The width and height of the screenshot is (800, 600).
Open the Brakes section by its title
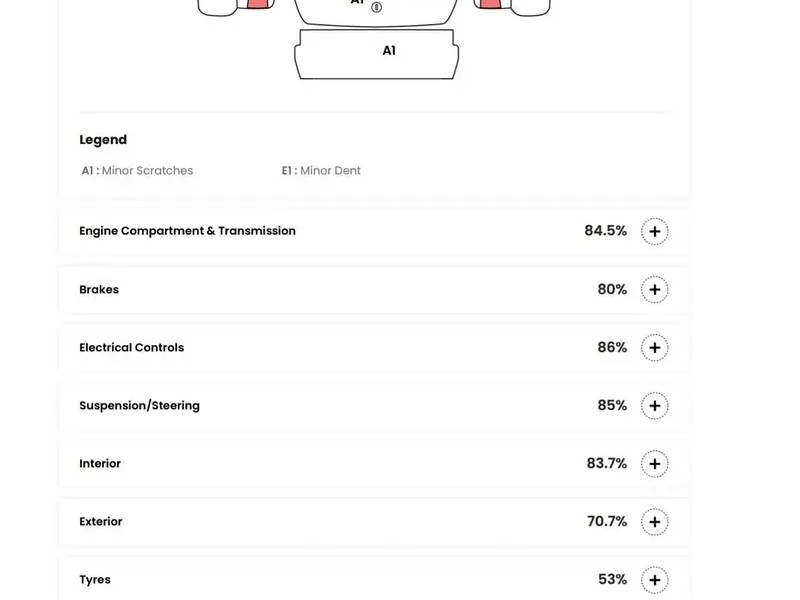99,290
